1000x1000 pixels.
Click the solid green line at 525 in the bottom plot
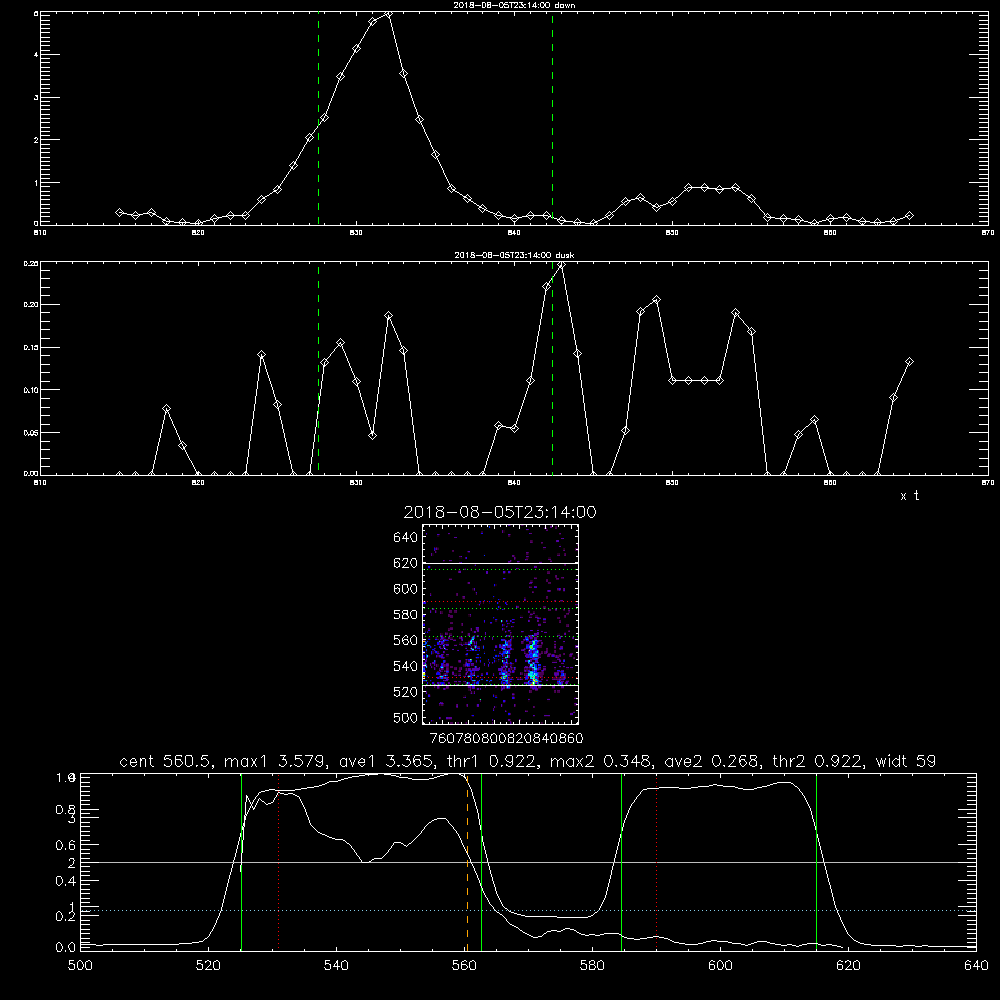tap(241, 862)
